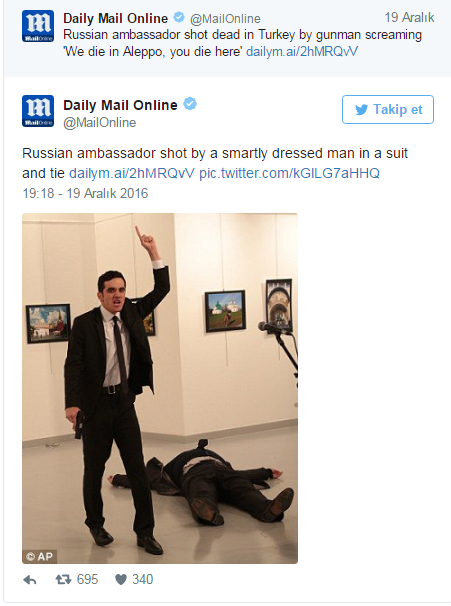The image size is (451, 606).
Task: Open the pic.twitter.com/kGILG7aHHQ link
Action: [289, 173]
